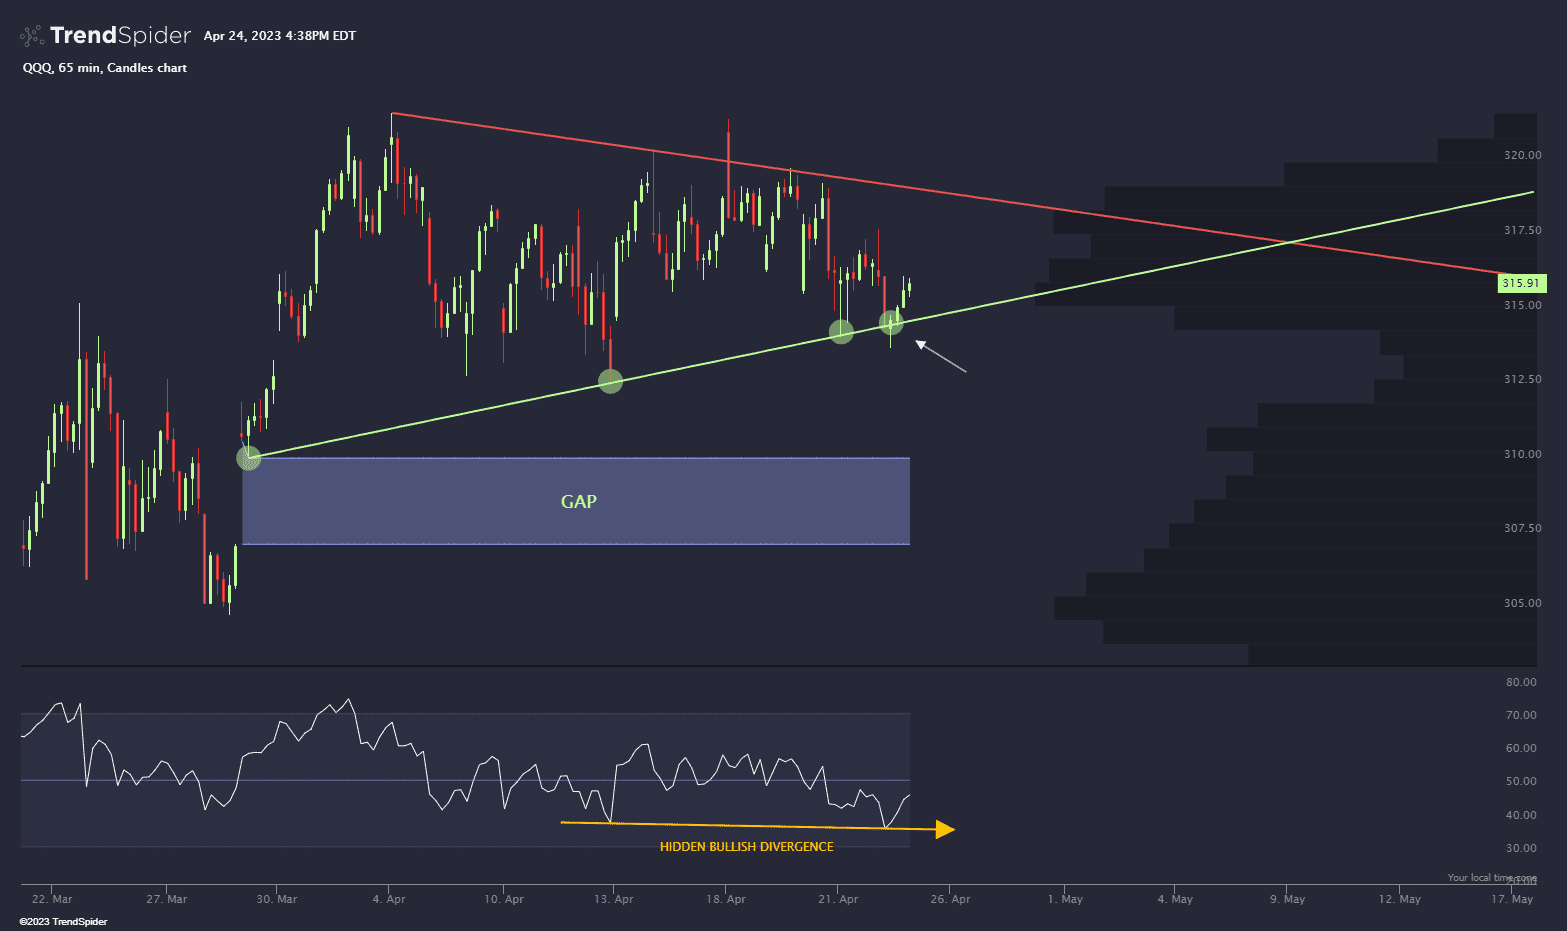
Task: Click the white pointer arrow annotation
Action: (941, 356)
